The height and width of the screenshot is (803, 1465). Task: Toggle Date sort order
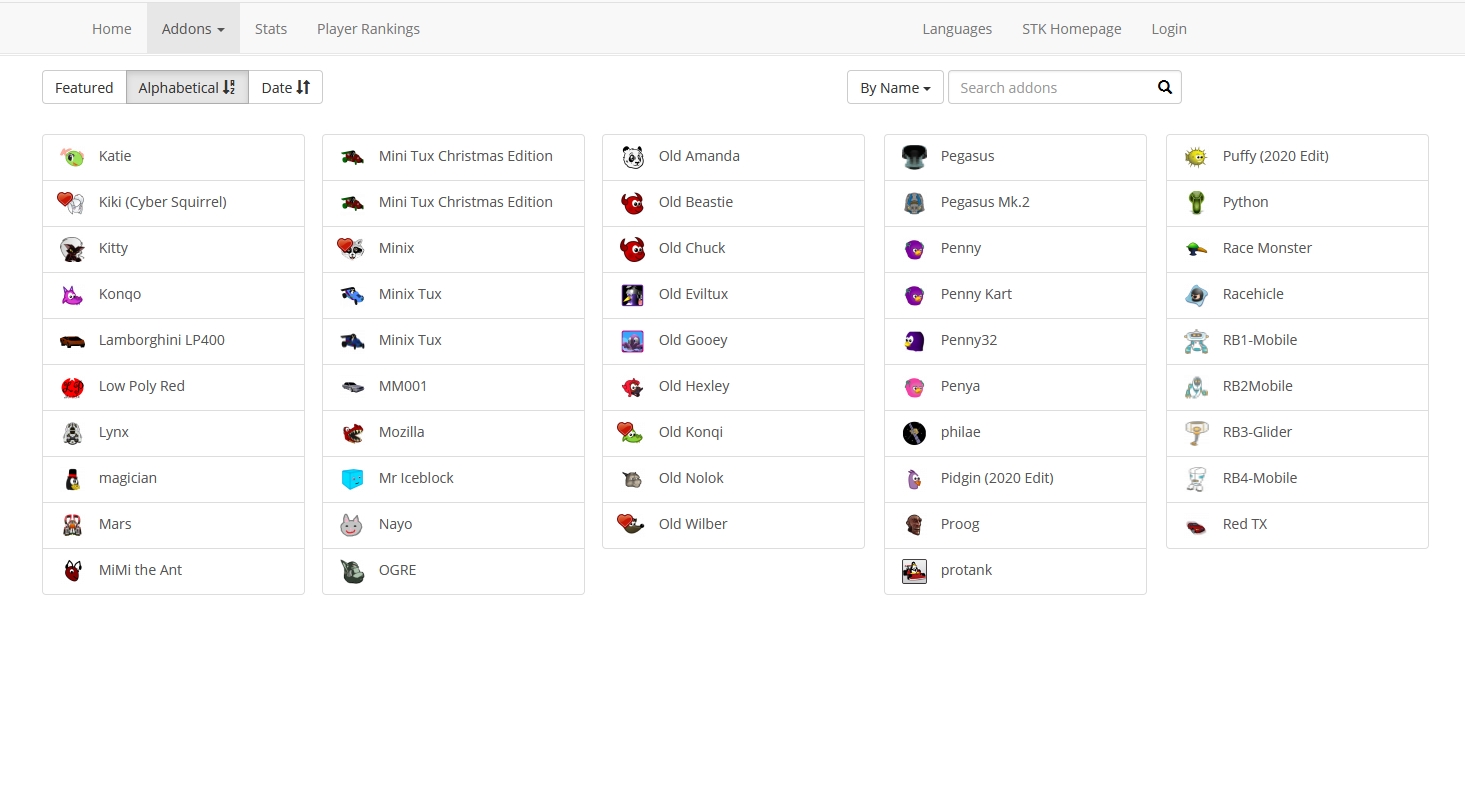pyautogui.click(x=285, y=87)
